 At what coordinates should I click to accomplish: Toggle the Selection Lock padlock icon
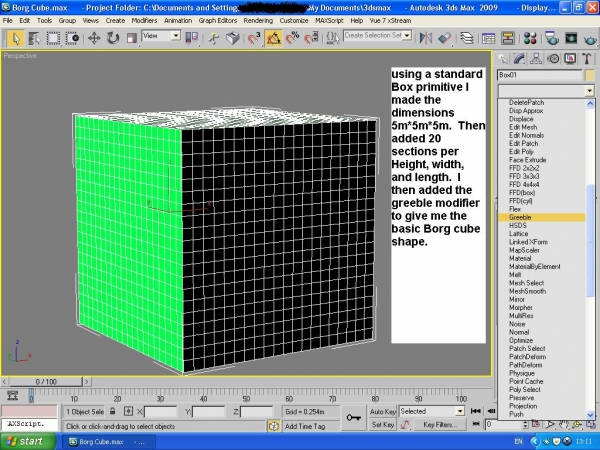(x=112, y=411)
